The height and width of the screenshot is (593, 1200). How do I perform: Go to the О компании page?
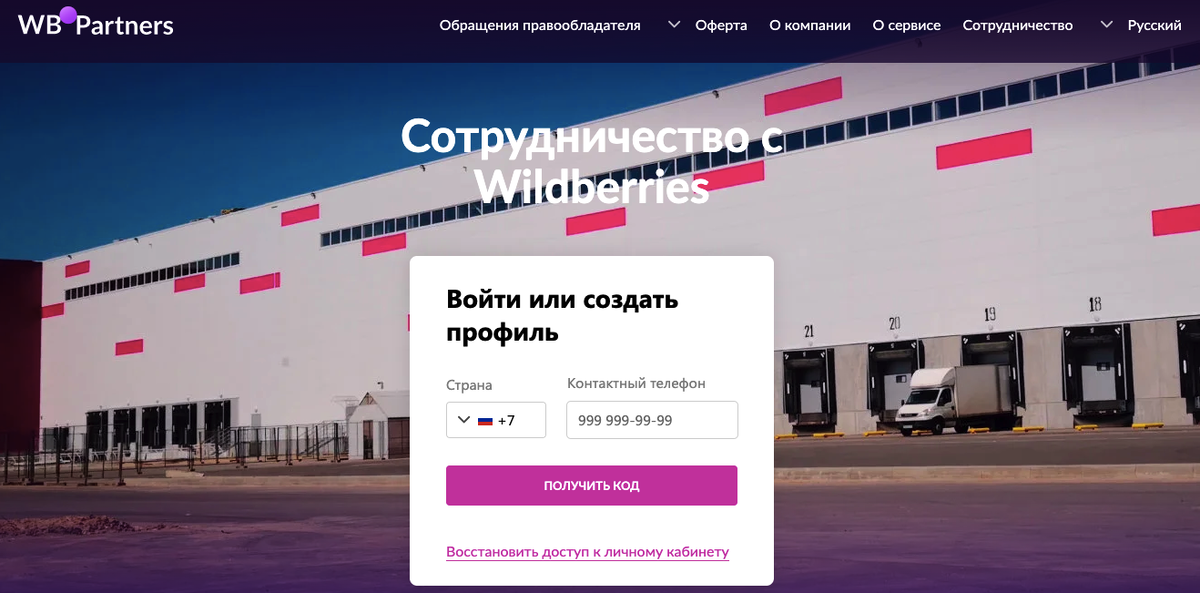tap(810, 25)
